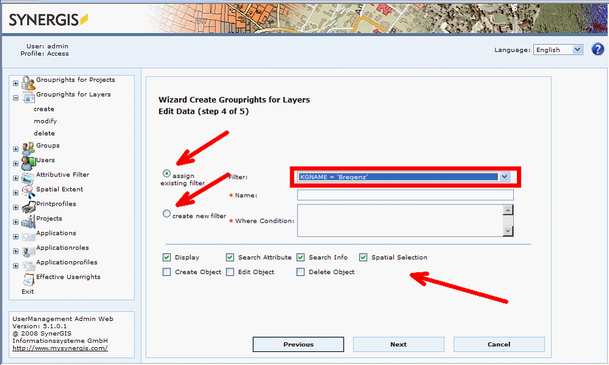Image resolution: width=609 pixels, height=365 pixels.
Task: Enable the Edit Object checkbox
Action: click(230, 272)
